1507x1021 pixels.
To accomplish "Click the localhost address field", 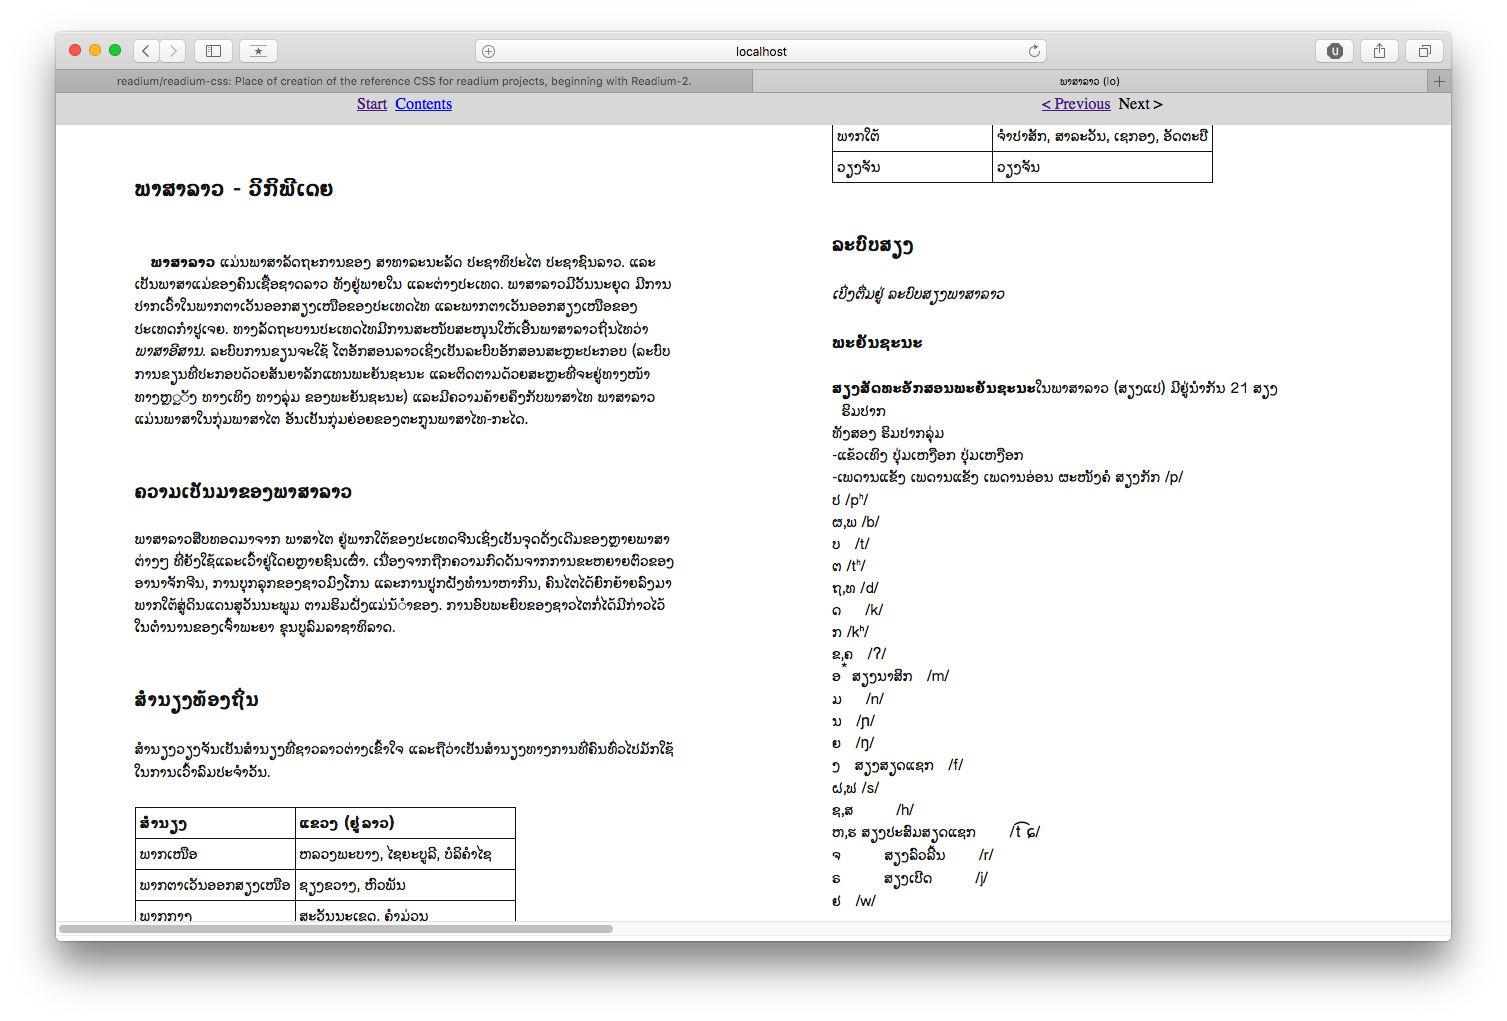I will coord(760,51).
